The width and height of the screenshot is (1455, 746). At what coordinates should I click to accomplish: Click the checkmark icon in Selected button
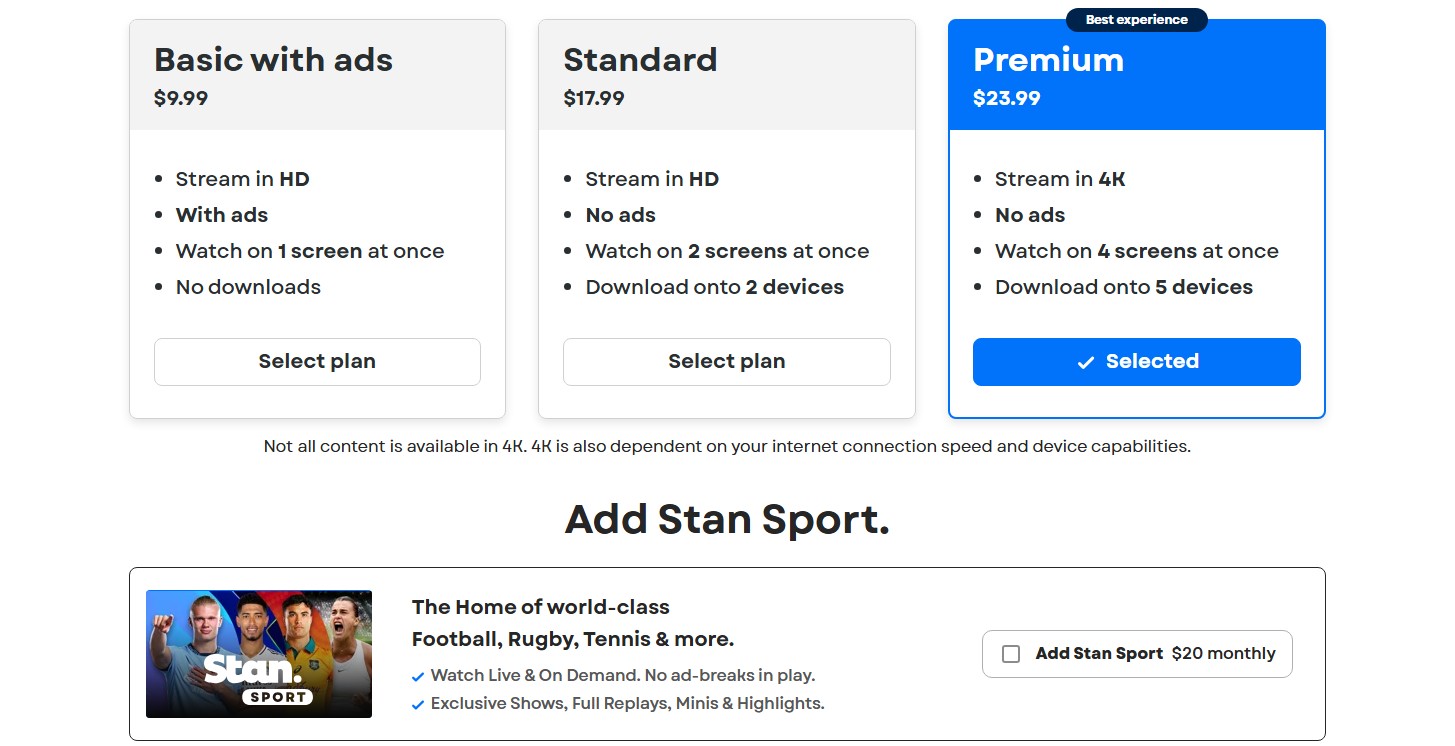coord(1085,363)
